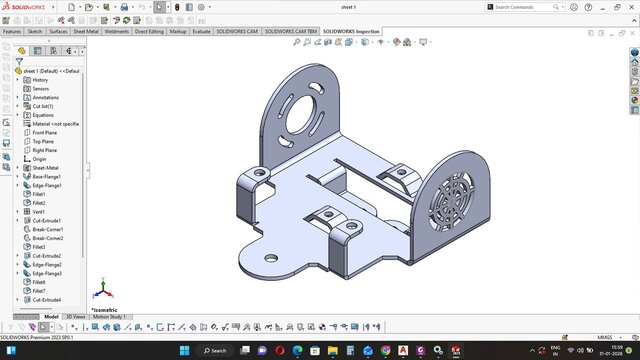640x360 pixels.
Task: Click the user login profile icon
Action: click(x=574, y=7)
